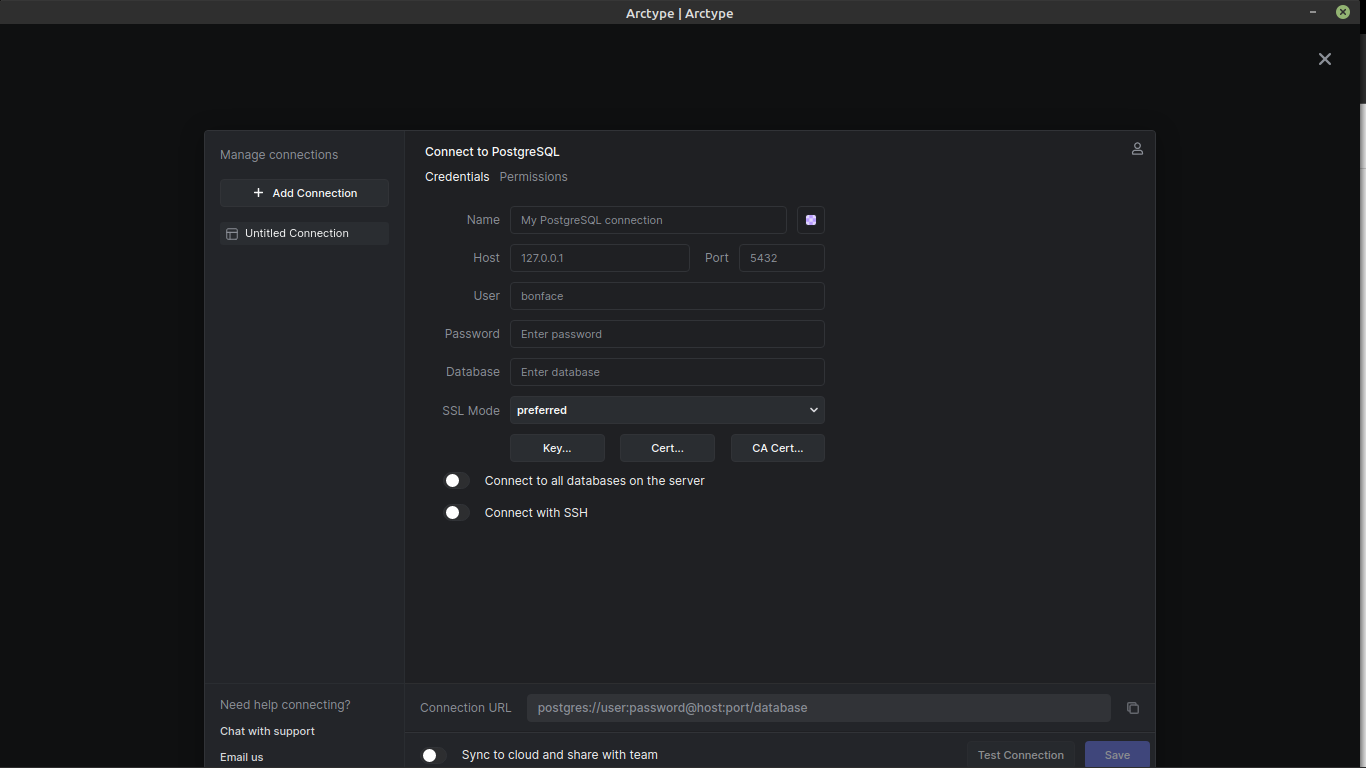The width and height of the screenshot is (1366, 768).
Task: Click the Cert... certificate file button
Action: click(667, 447)
